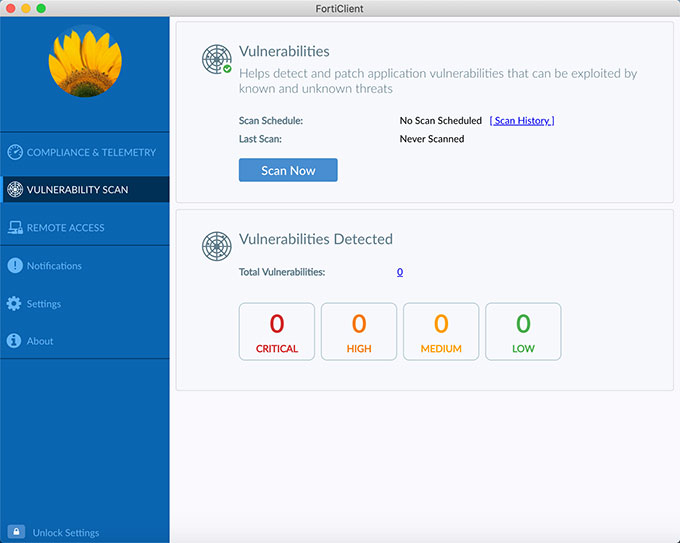Open the Notifications menu item
The height and width of the screenshot is (543, 680).
click(x=54, y=266)
